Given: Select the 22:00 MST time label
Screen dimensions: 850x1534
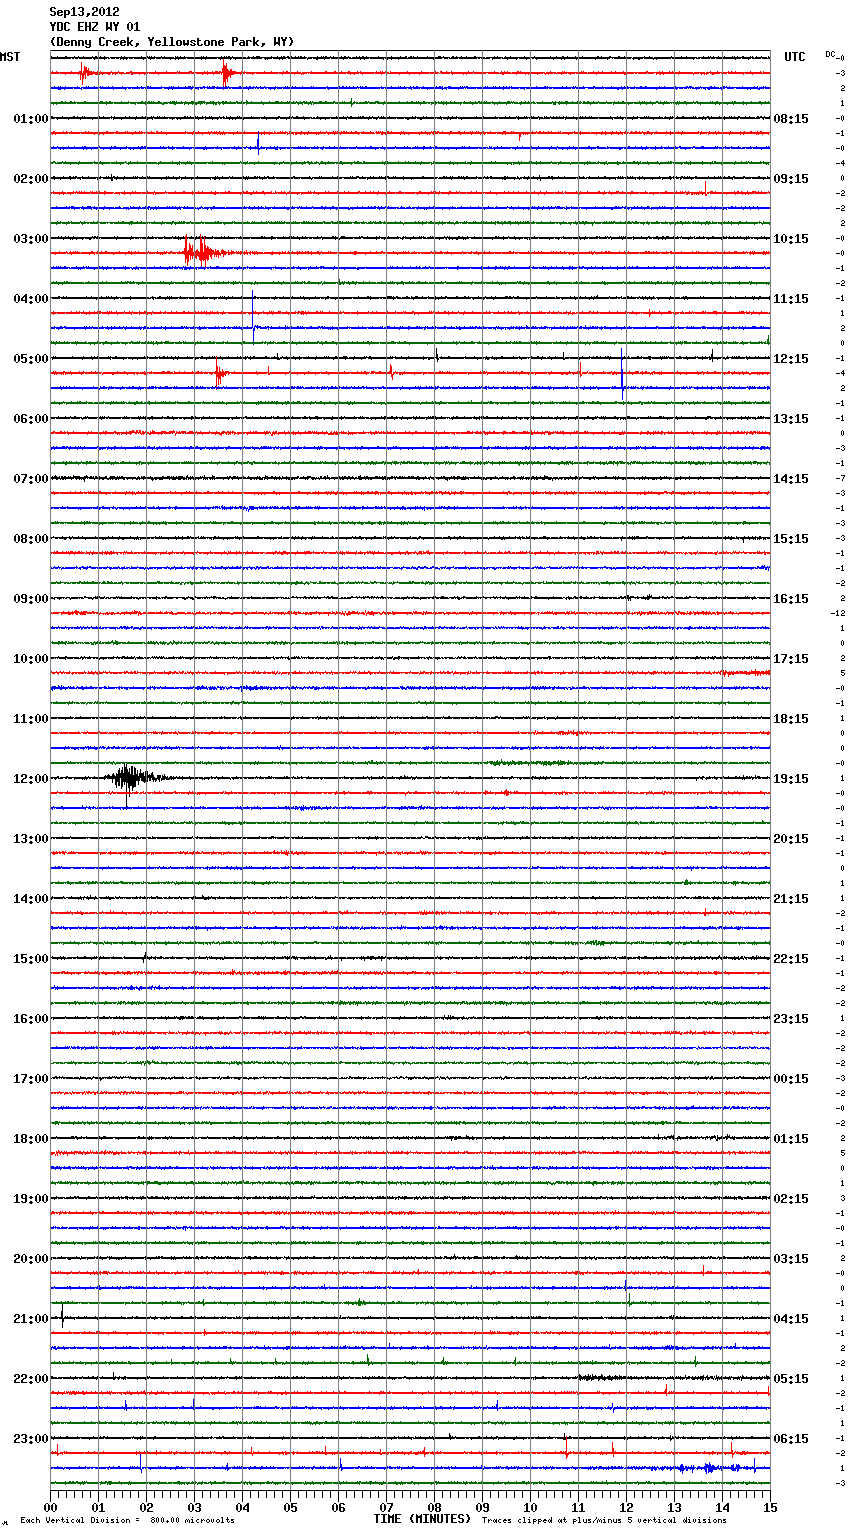Looking at the screenshot, I should [31, 1379].
